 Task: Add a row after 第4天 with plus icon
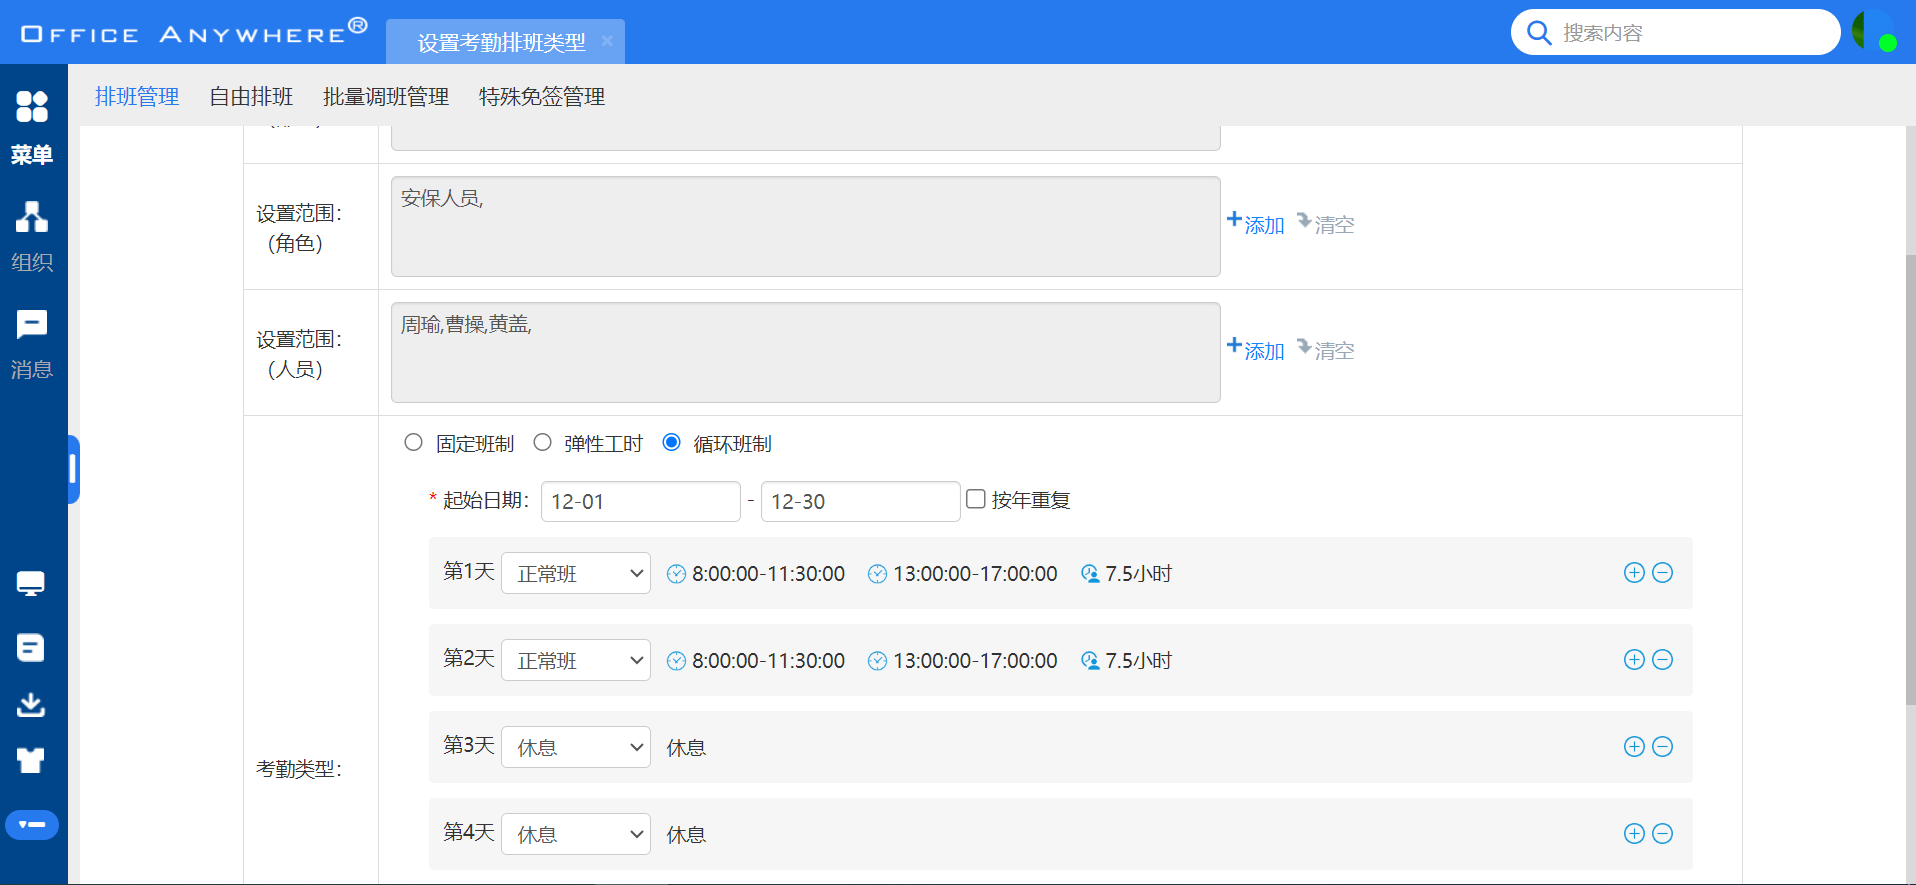tap(1634, 833)
